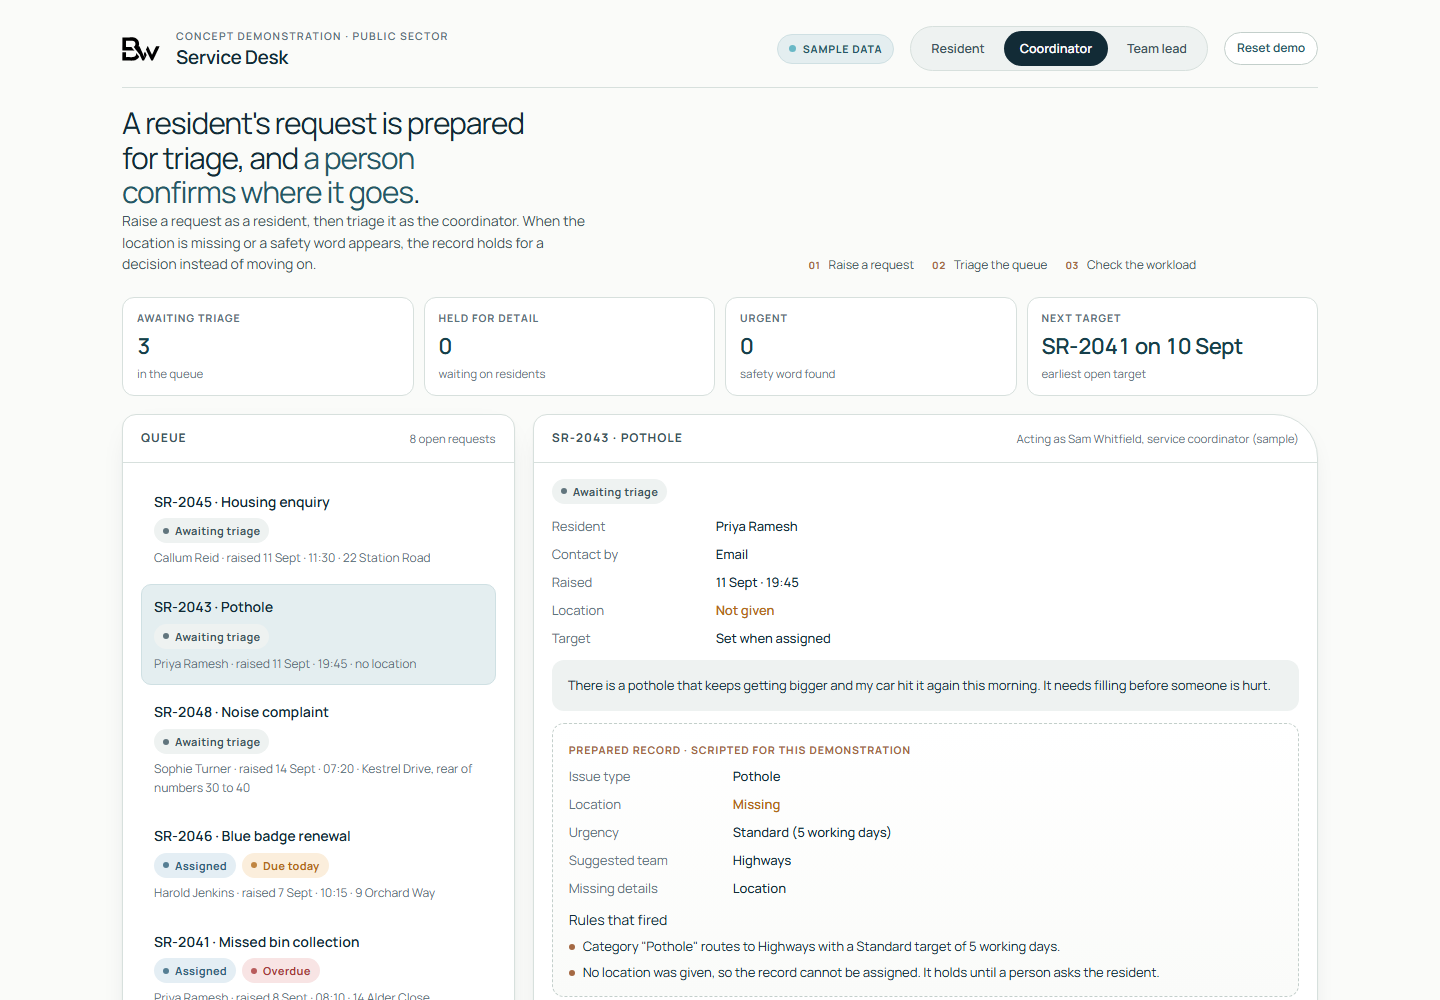Open SR-2048 Noise complaint request
This screenshot has width=1440, height=1000.
point(318,749)
